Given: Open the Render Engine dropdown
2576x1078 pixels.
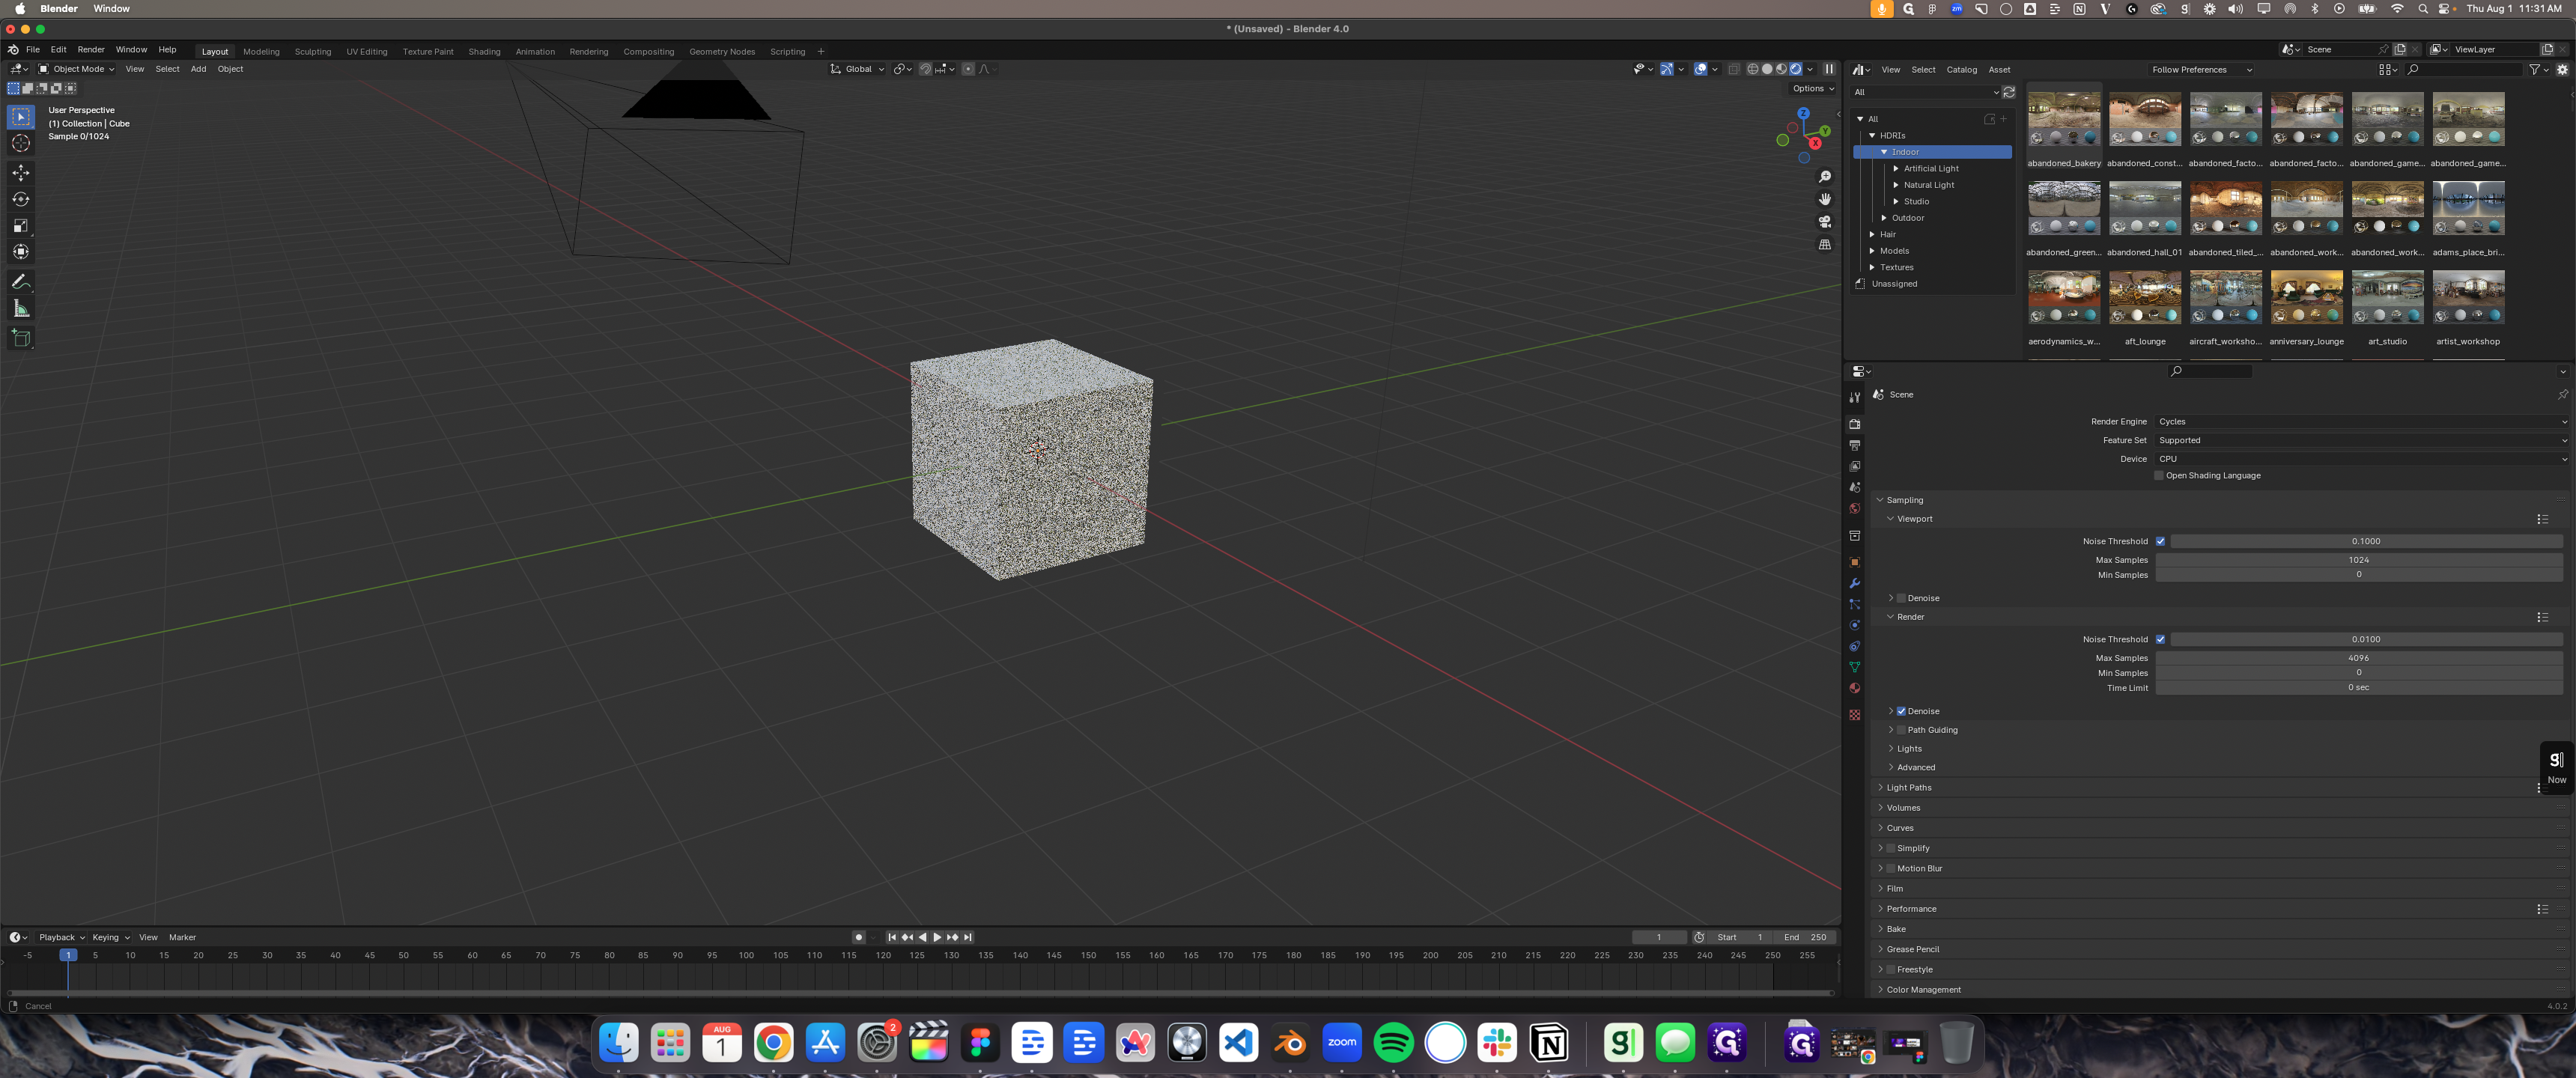Looking at the screenshot, I should coord(2362,422).
